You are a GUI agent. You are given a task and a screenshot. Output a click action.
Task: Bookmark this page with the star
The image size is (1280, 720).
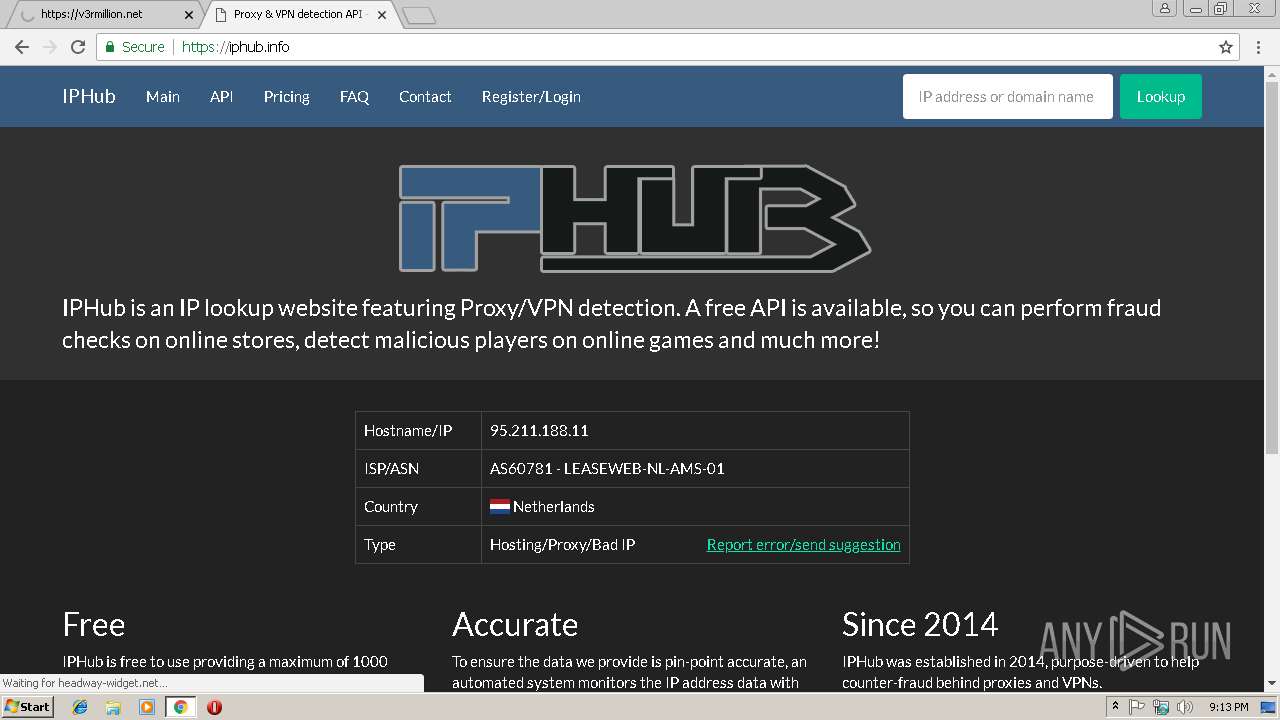1226,47
